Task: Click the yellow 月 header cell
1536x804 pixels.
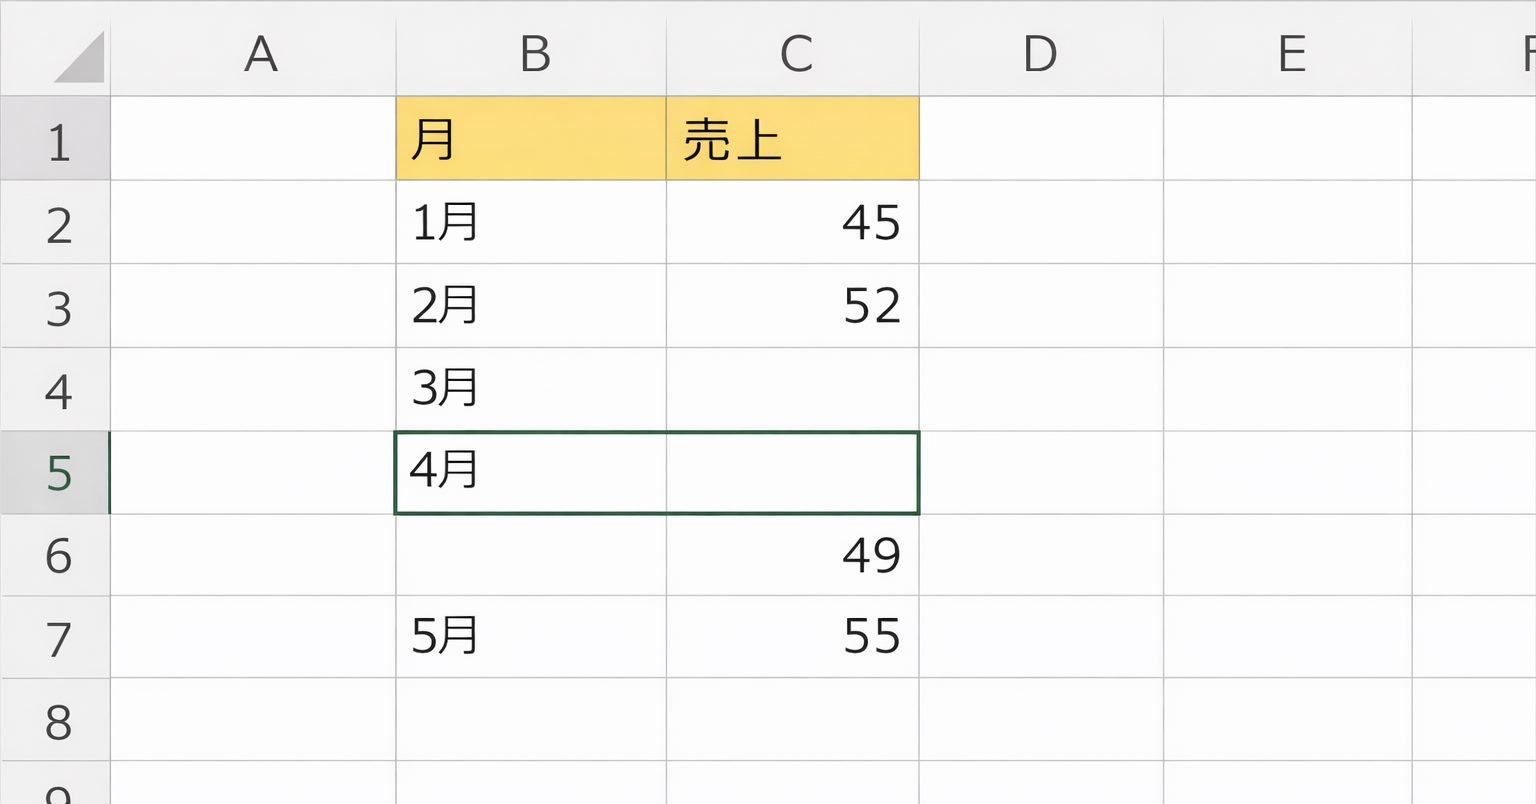Action: tap(531, 139)
